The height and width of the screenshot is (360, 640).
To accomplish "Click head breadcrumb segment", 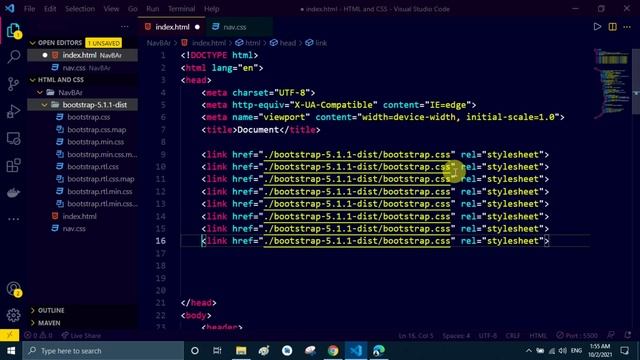I will 282,43.
